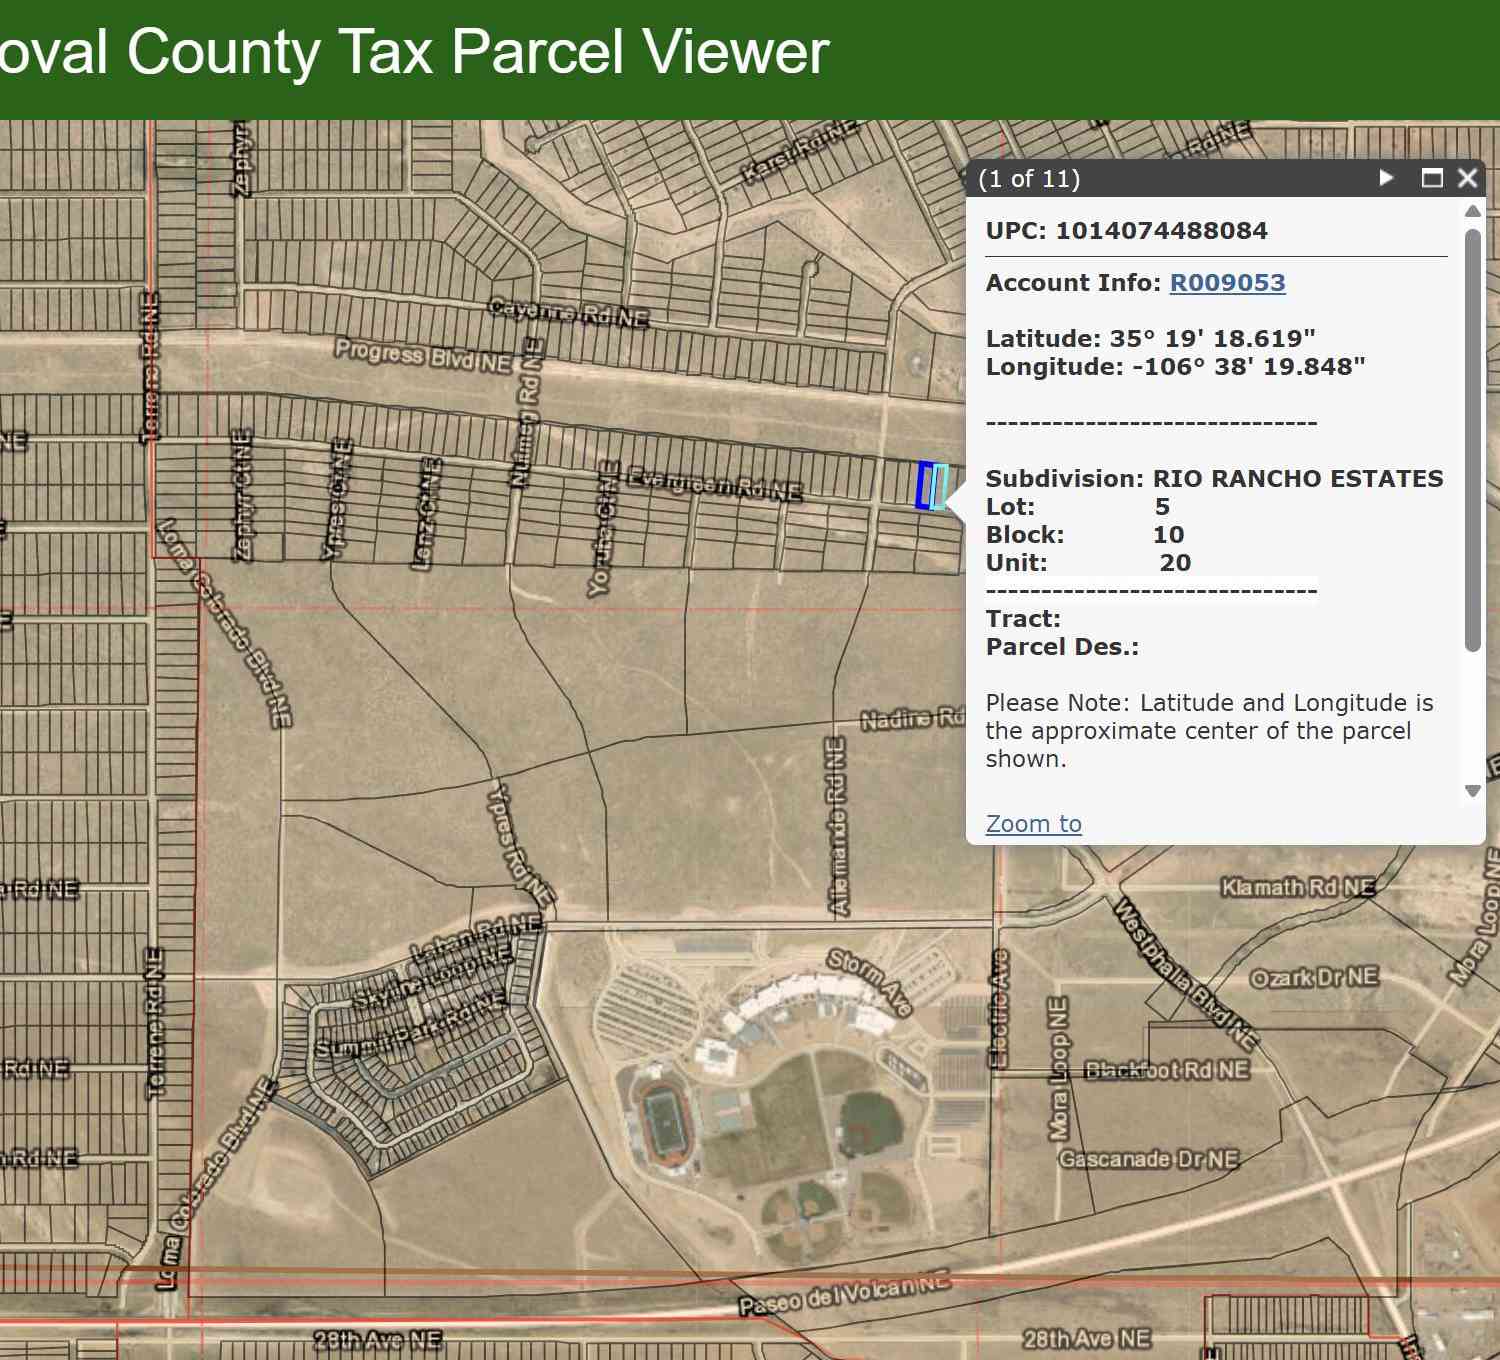
Task: Click Subdivision: RIO RANCHO ESTATES text
Action: click(1214, 479)
